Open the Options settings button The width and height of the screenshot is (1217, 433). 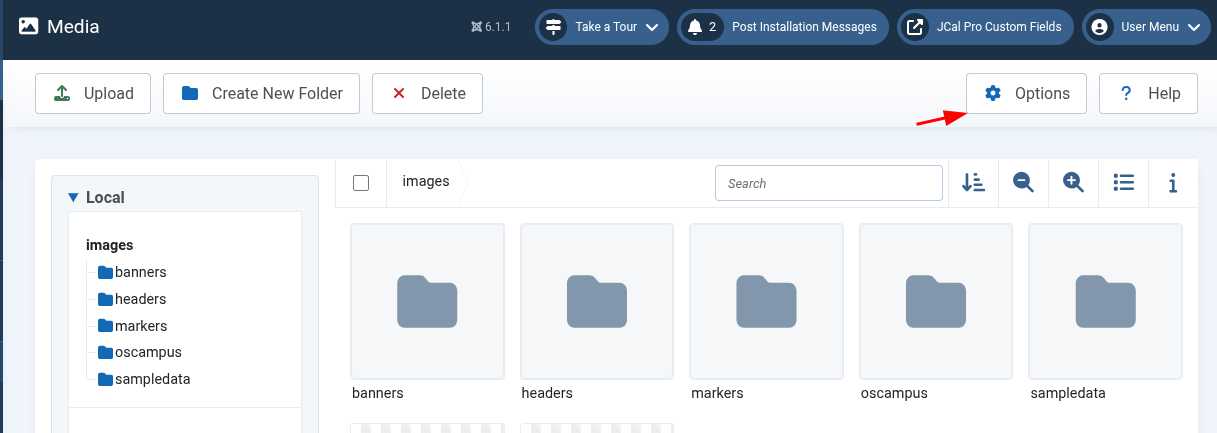pos(1026,93)
